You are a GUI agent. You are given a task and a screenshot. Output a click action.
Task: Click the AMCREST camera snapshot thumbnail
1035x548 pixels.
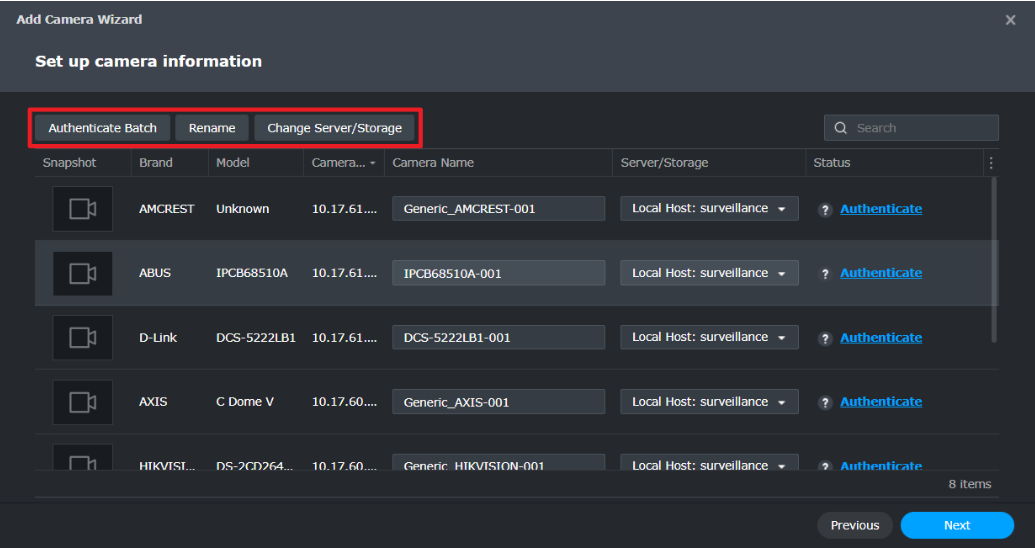click(83, 209)
